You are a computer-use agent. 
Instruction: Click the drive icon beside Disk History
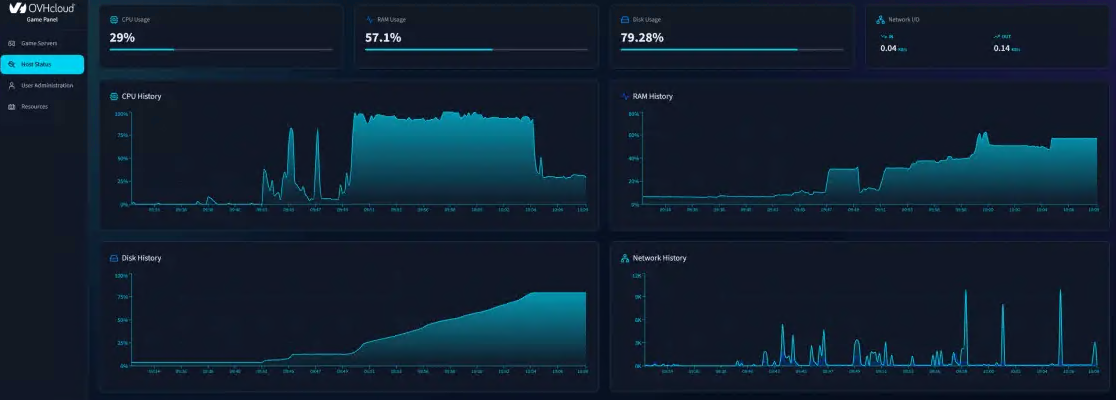click(114, 258)
